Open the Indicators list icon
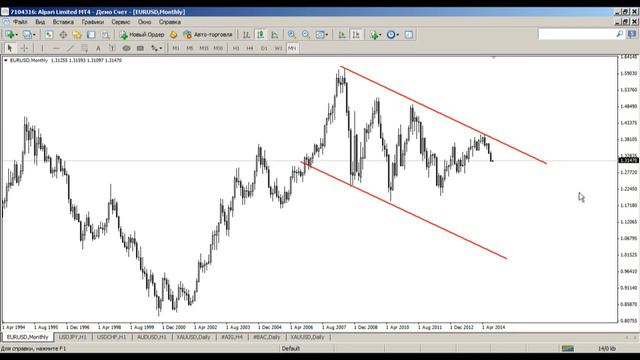640x360 pixels. click(x=373, y=35)
